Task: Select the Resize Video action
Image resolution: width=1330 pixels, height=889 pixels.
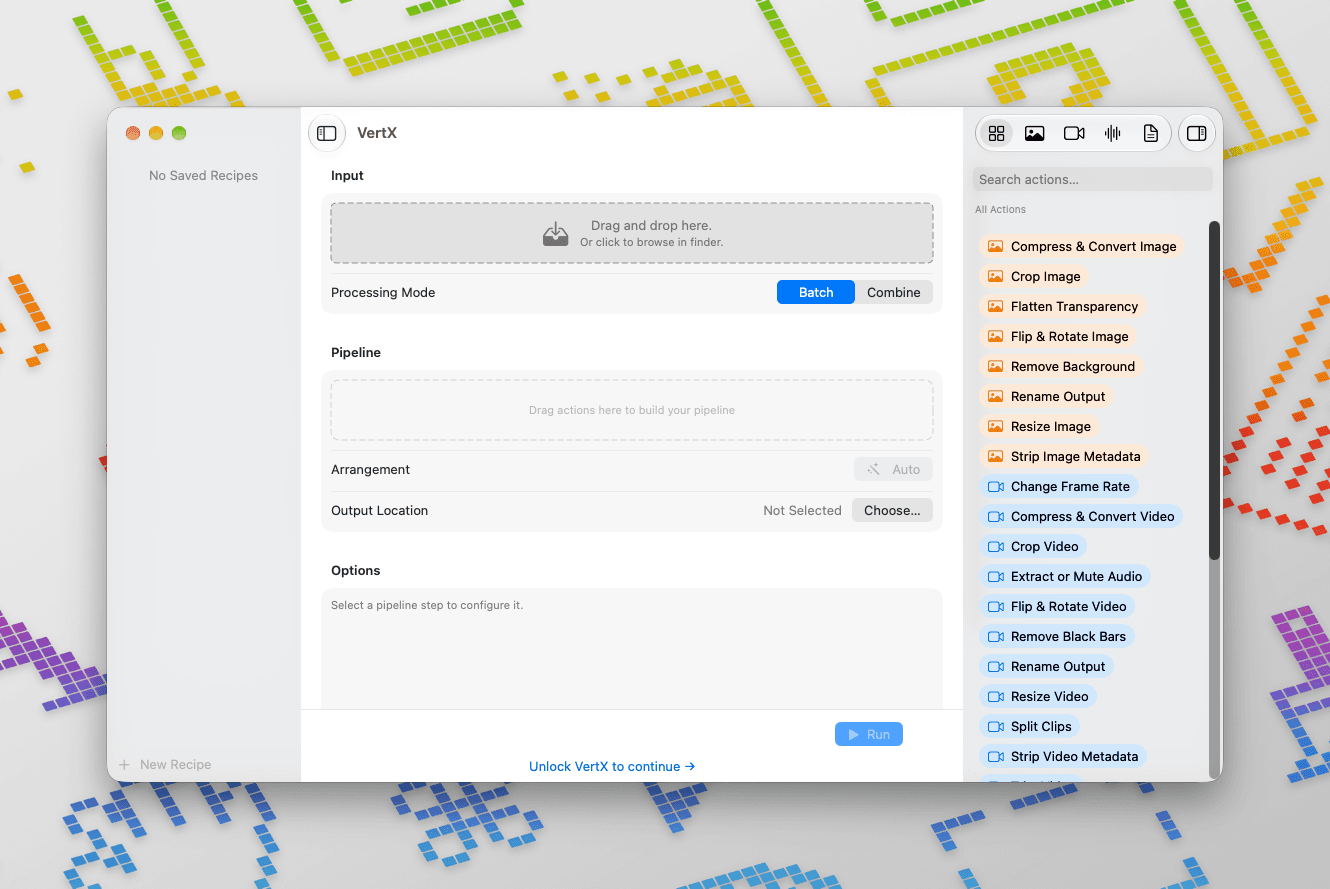Action: pos(1038,696)
